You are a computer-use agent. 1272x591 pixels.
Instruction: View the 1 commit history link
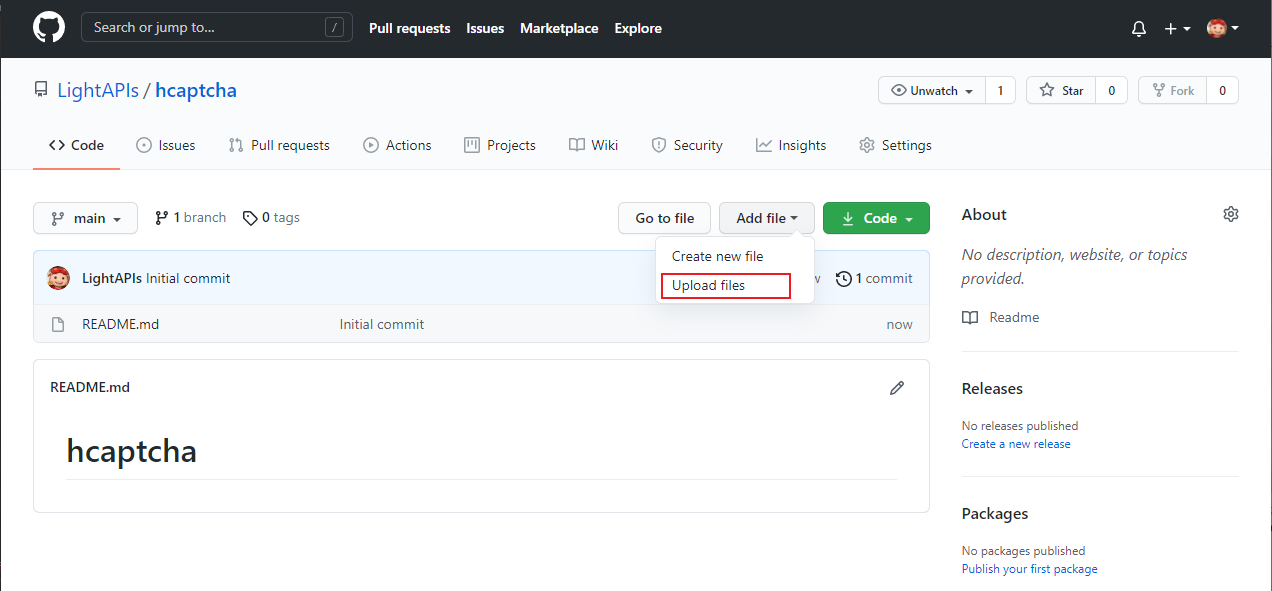[874, 279]
